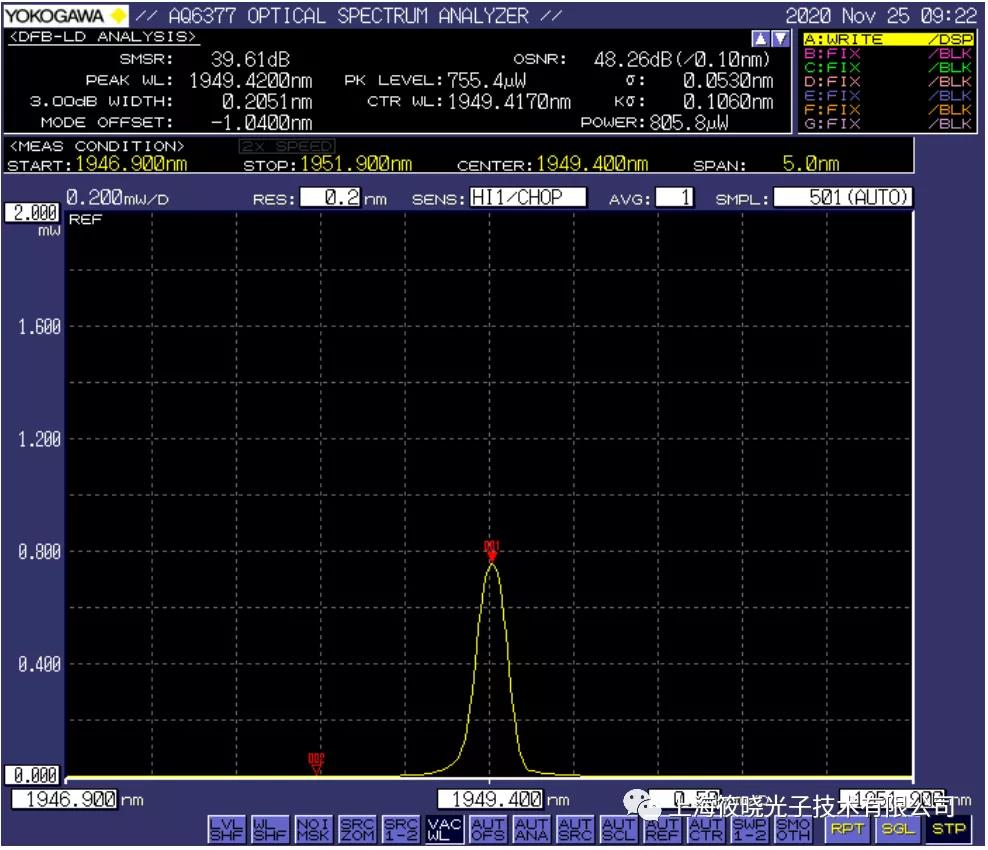Click the MODE OFFSET -1.0400nm reading
988x850 pixels.
[261, 122]
